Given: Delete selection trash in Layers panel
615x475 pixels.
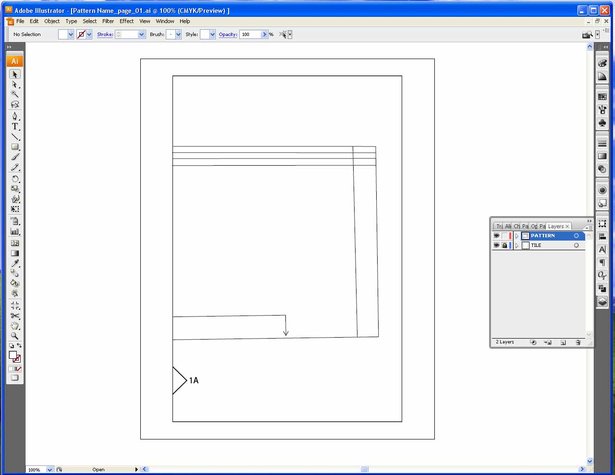Looking at the screenshot, I should (x=578, y=342).
